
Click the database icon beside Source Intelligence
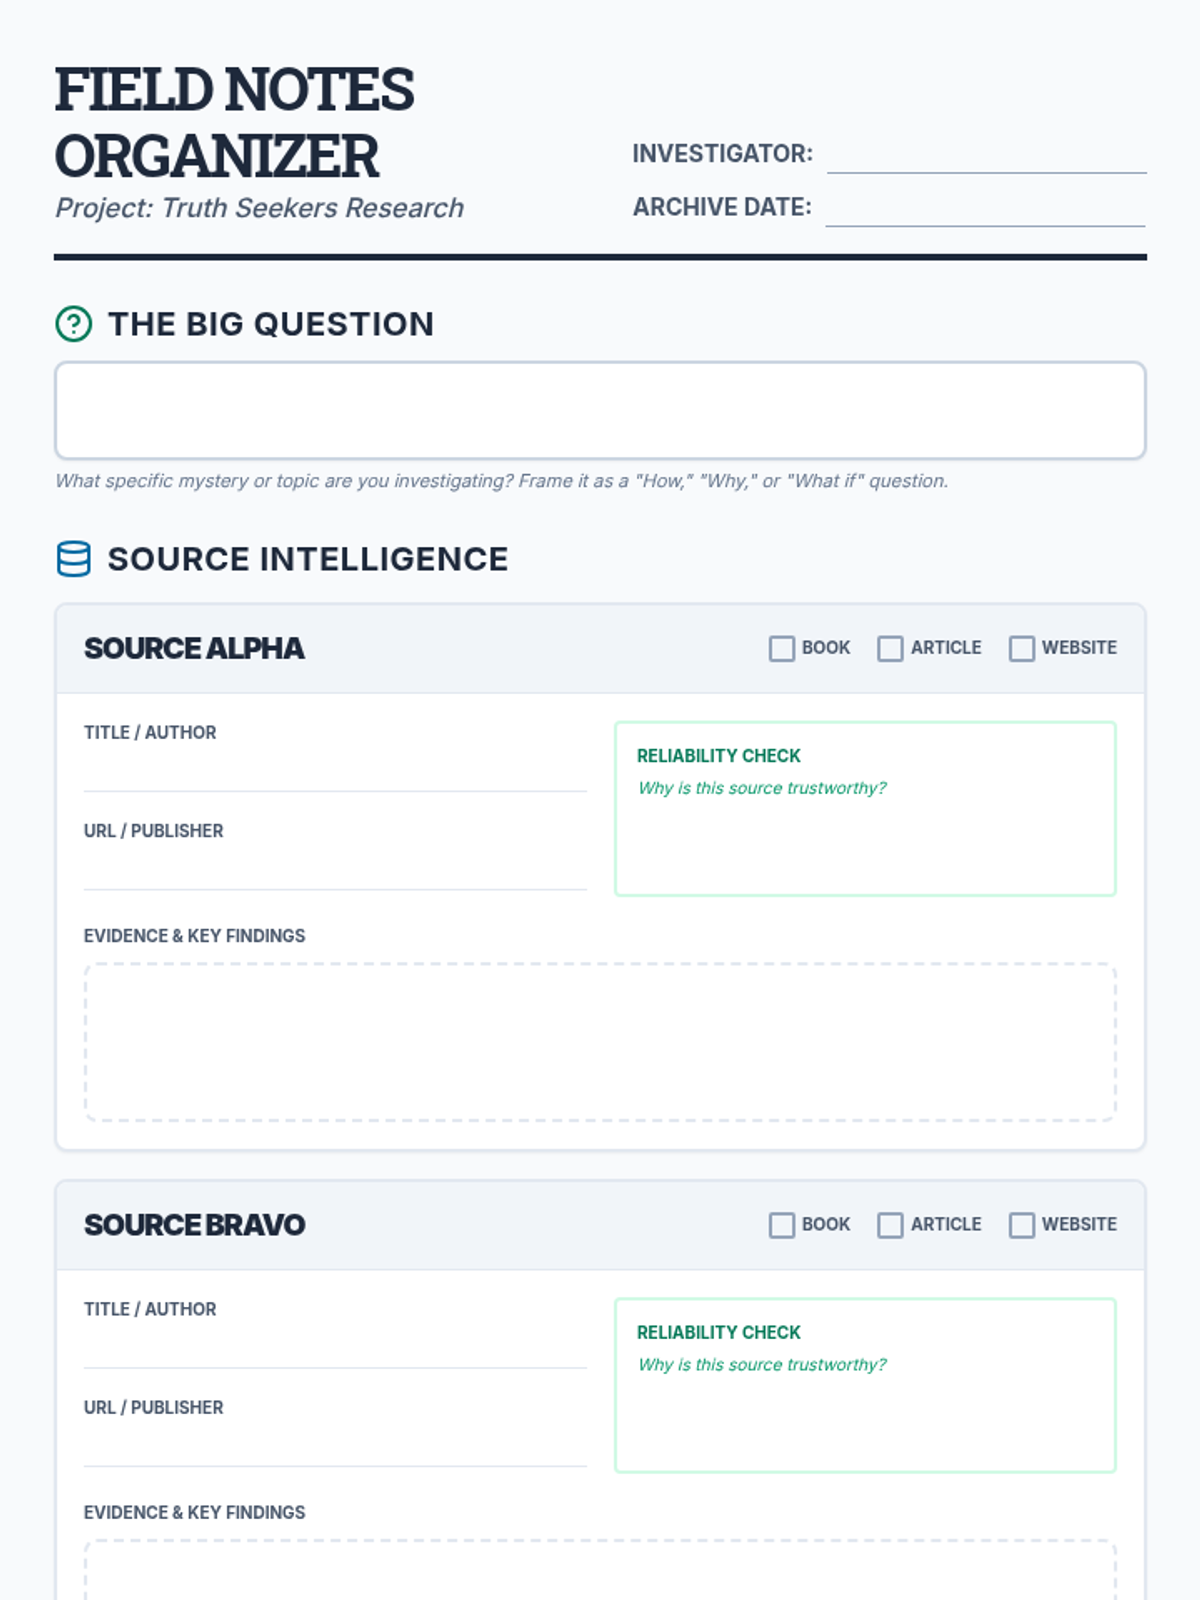73,559
